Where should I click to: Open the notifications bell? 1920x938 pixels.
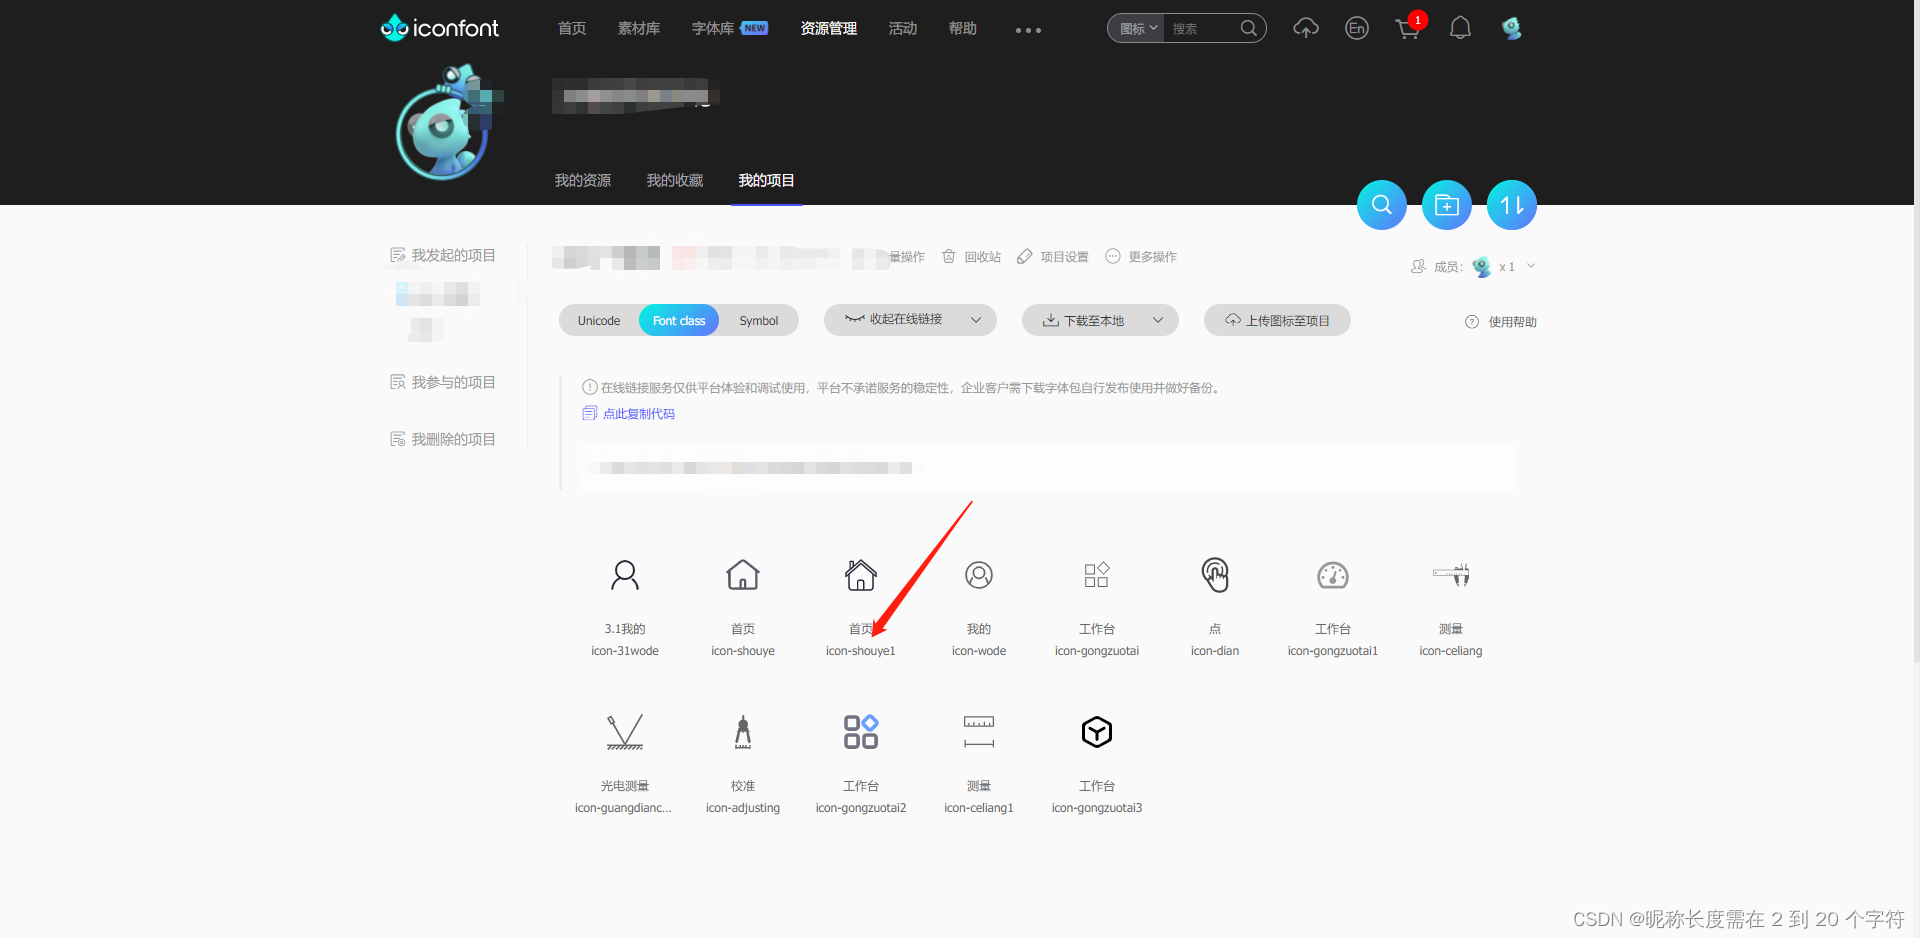point(1460,28)
